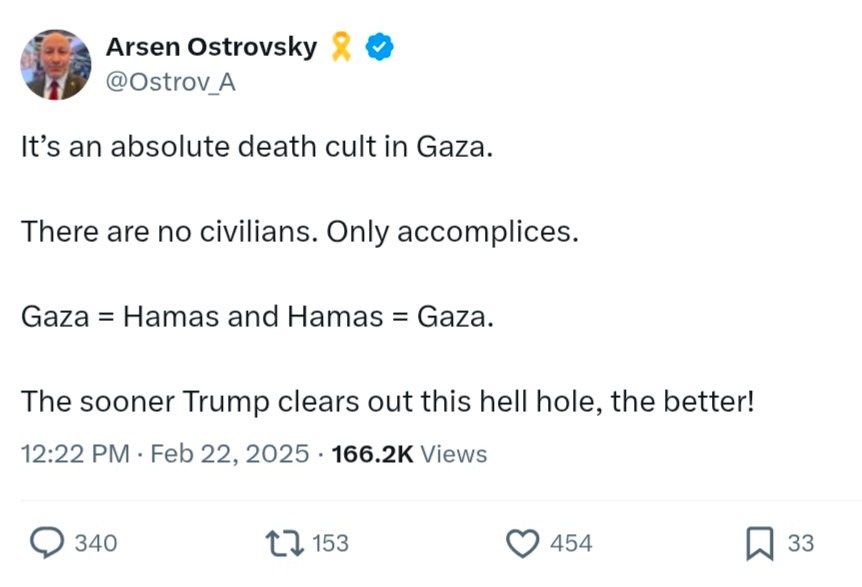Click the reply speech bubble icon
Image resolution: width=862 pixels, height=587 pixels.
(46, 543)
